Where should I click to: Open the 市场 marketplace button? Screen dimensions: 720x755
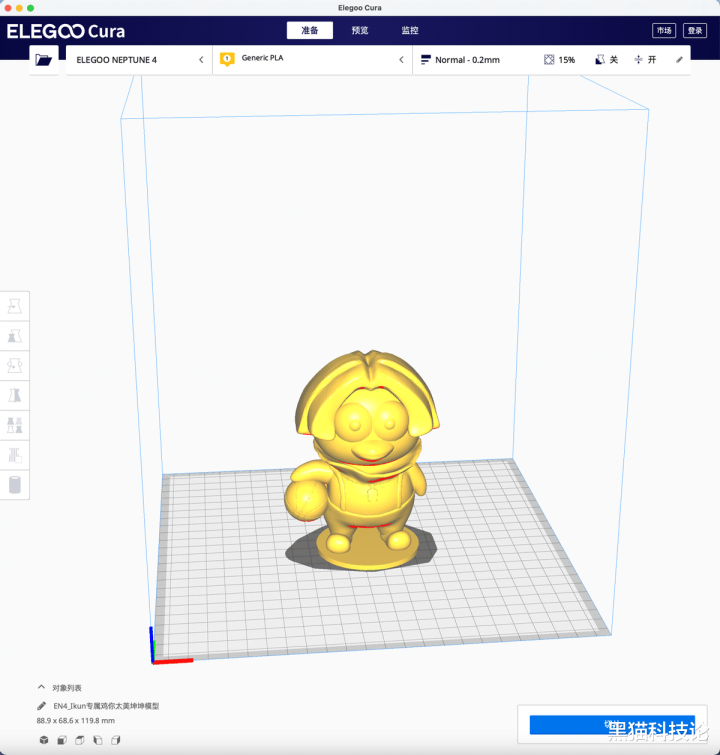664,30
